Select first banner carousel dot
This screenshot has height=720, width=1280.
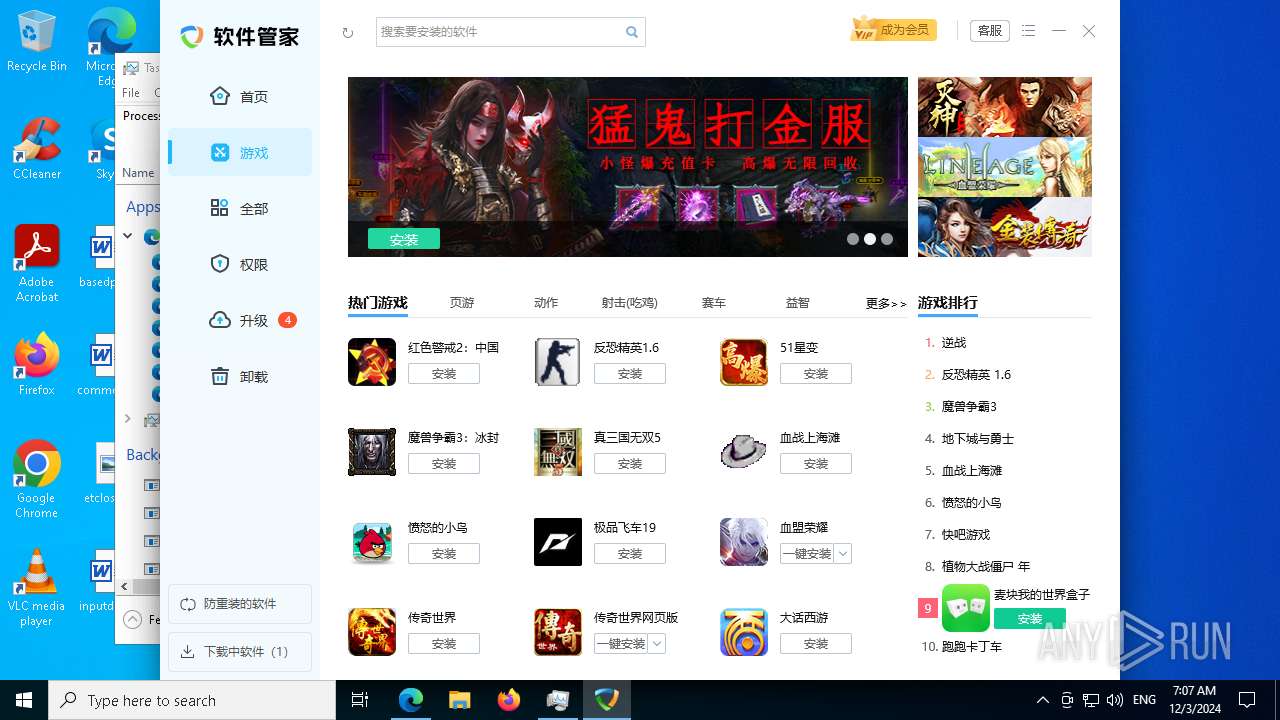click(x=853, y=239)
